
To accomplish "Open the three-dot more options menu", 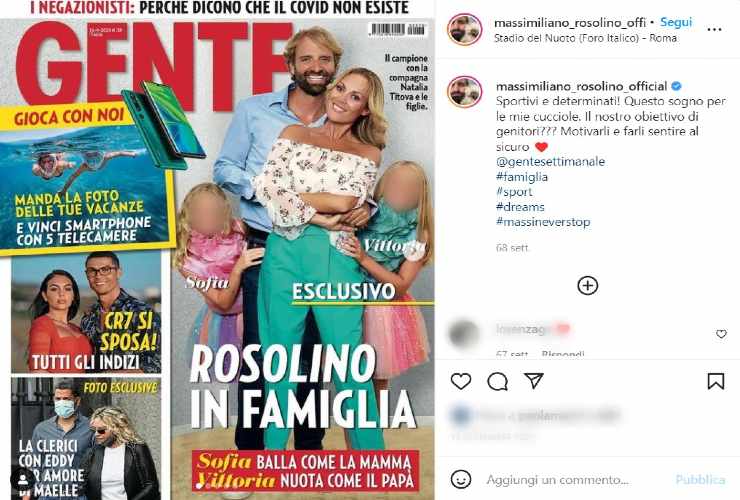I will point(714,29).
